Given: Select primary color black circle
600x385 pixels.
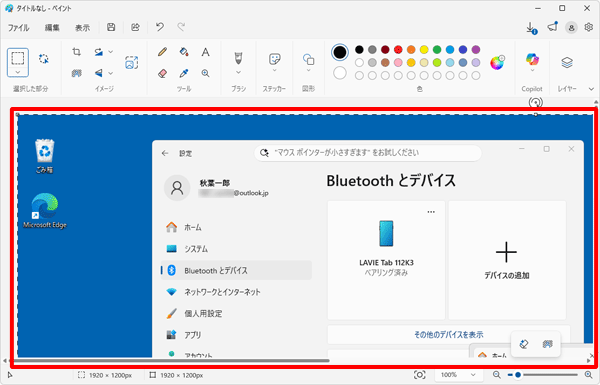Looking at the screenshot, I should 340,52.
